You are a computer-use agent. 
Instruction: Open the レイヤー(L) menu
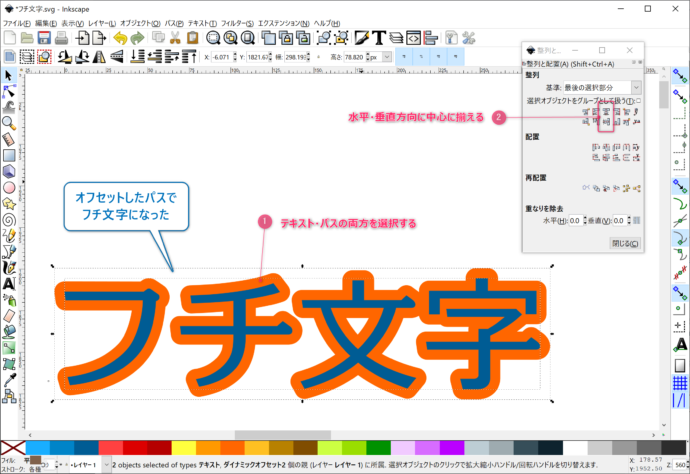click(x=102, y=23)
